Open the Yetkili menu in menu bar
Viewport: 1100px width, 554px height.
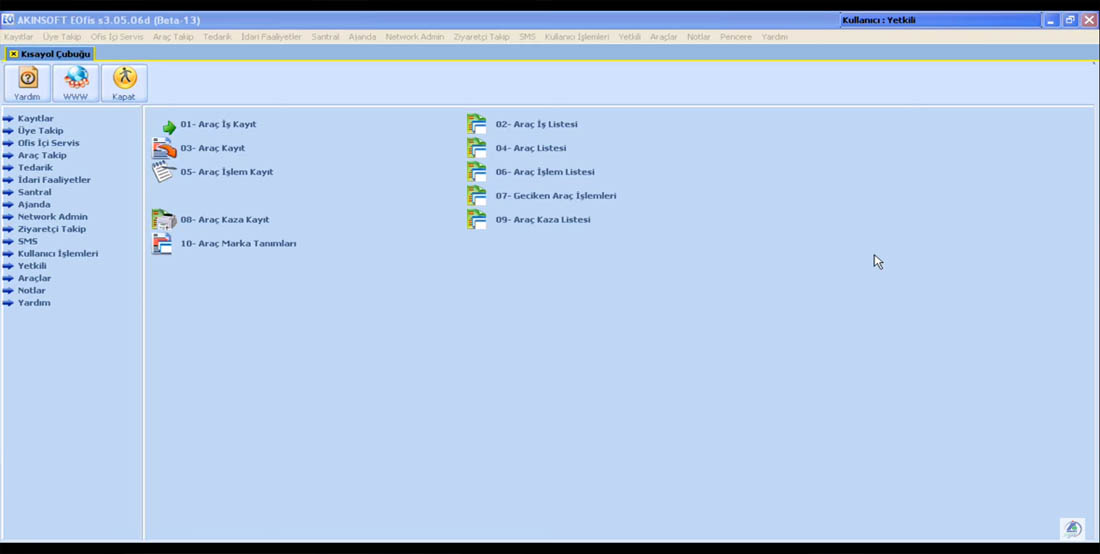(629, 37)
